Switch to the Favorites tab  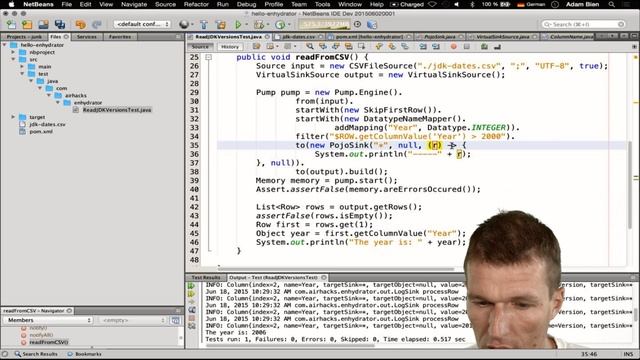click(x=120, y=37)
